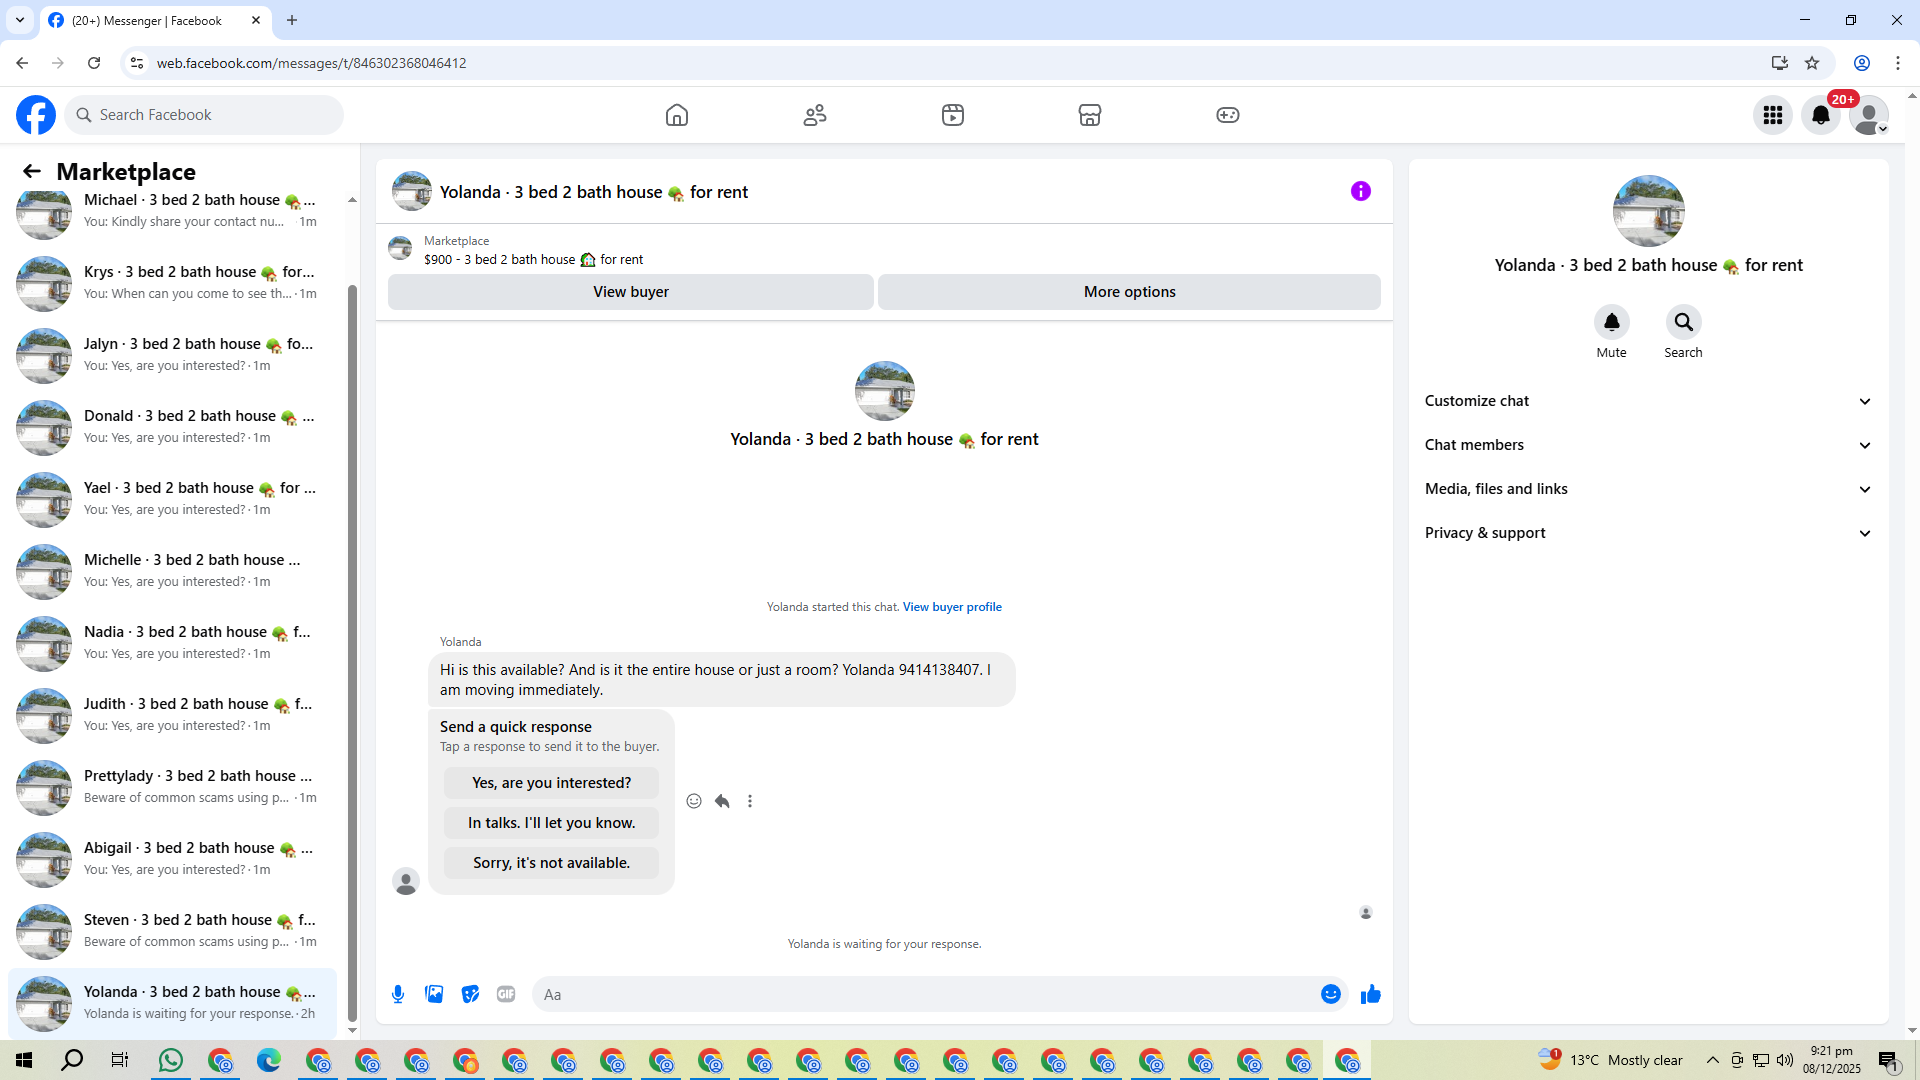The height and width of the screenshot is (1080, 1920).
Task: Send quick response 'In talks. I'll let you know.'
Action: click(x=551, y=823)
